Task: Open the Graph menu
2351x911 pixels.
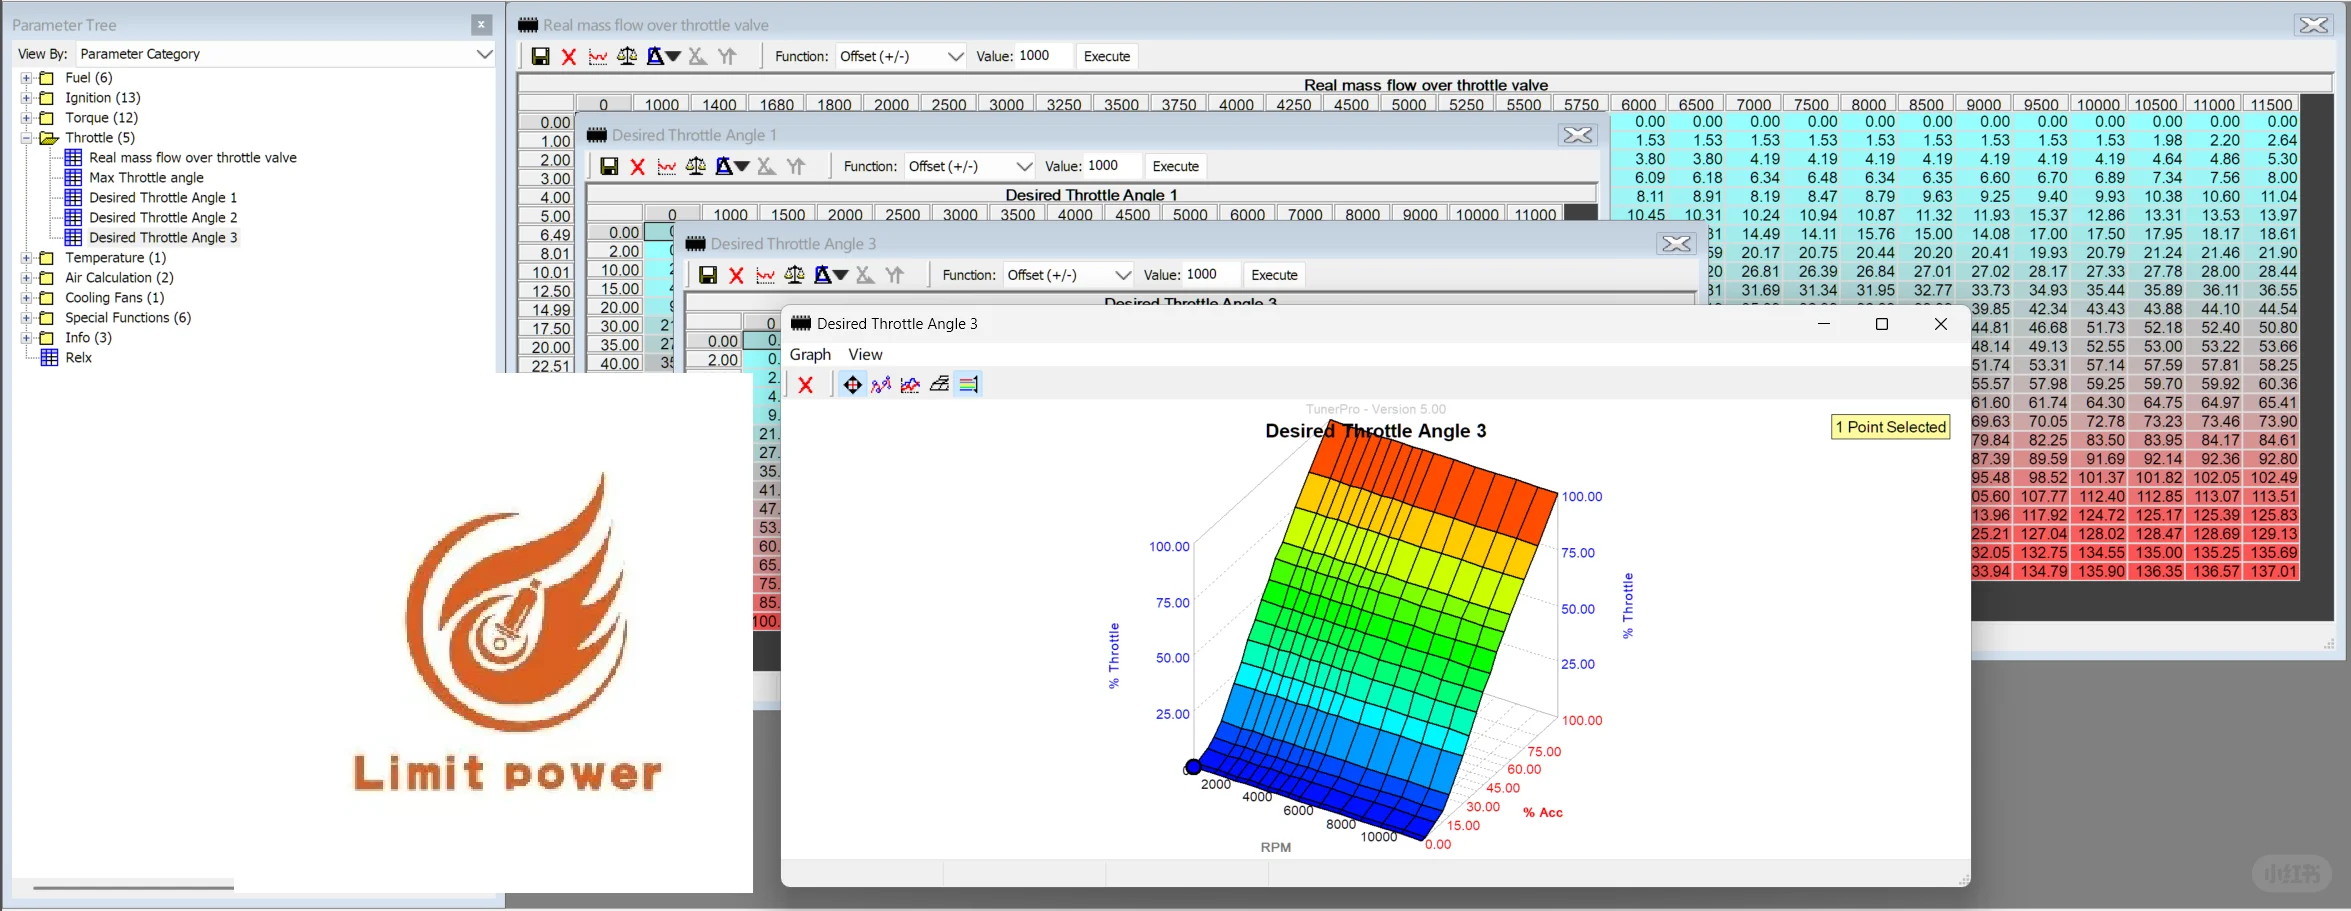Action: (x=810, y=355)
